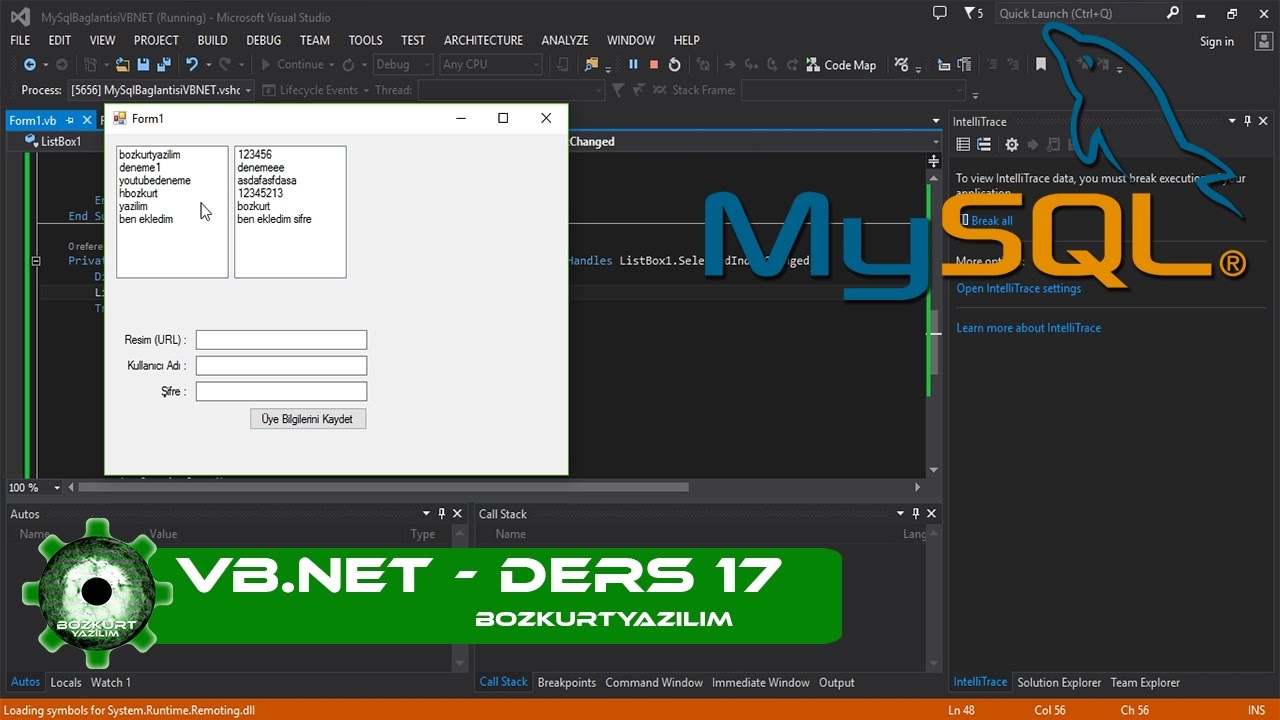Open the Process selection dropdown
This screenshot has width=1280, height=720.
click(x=160, y=90)
